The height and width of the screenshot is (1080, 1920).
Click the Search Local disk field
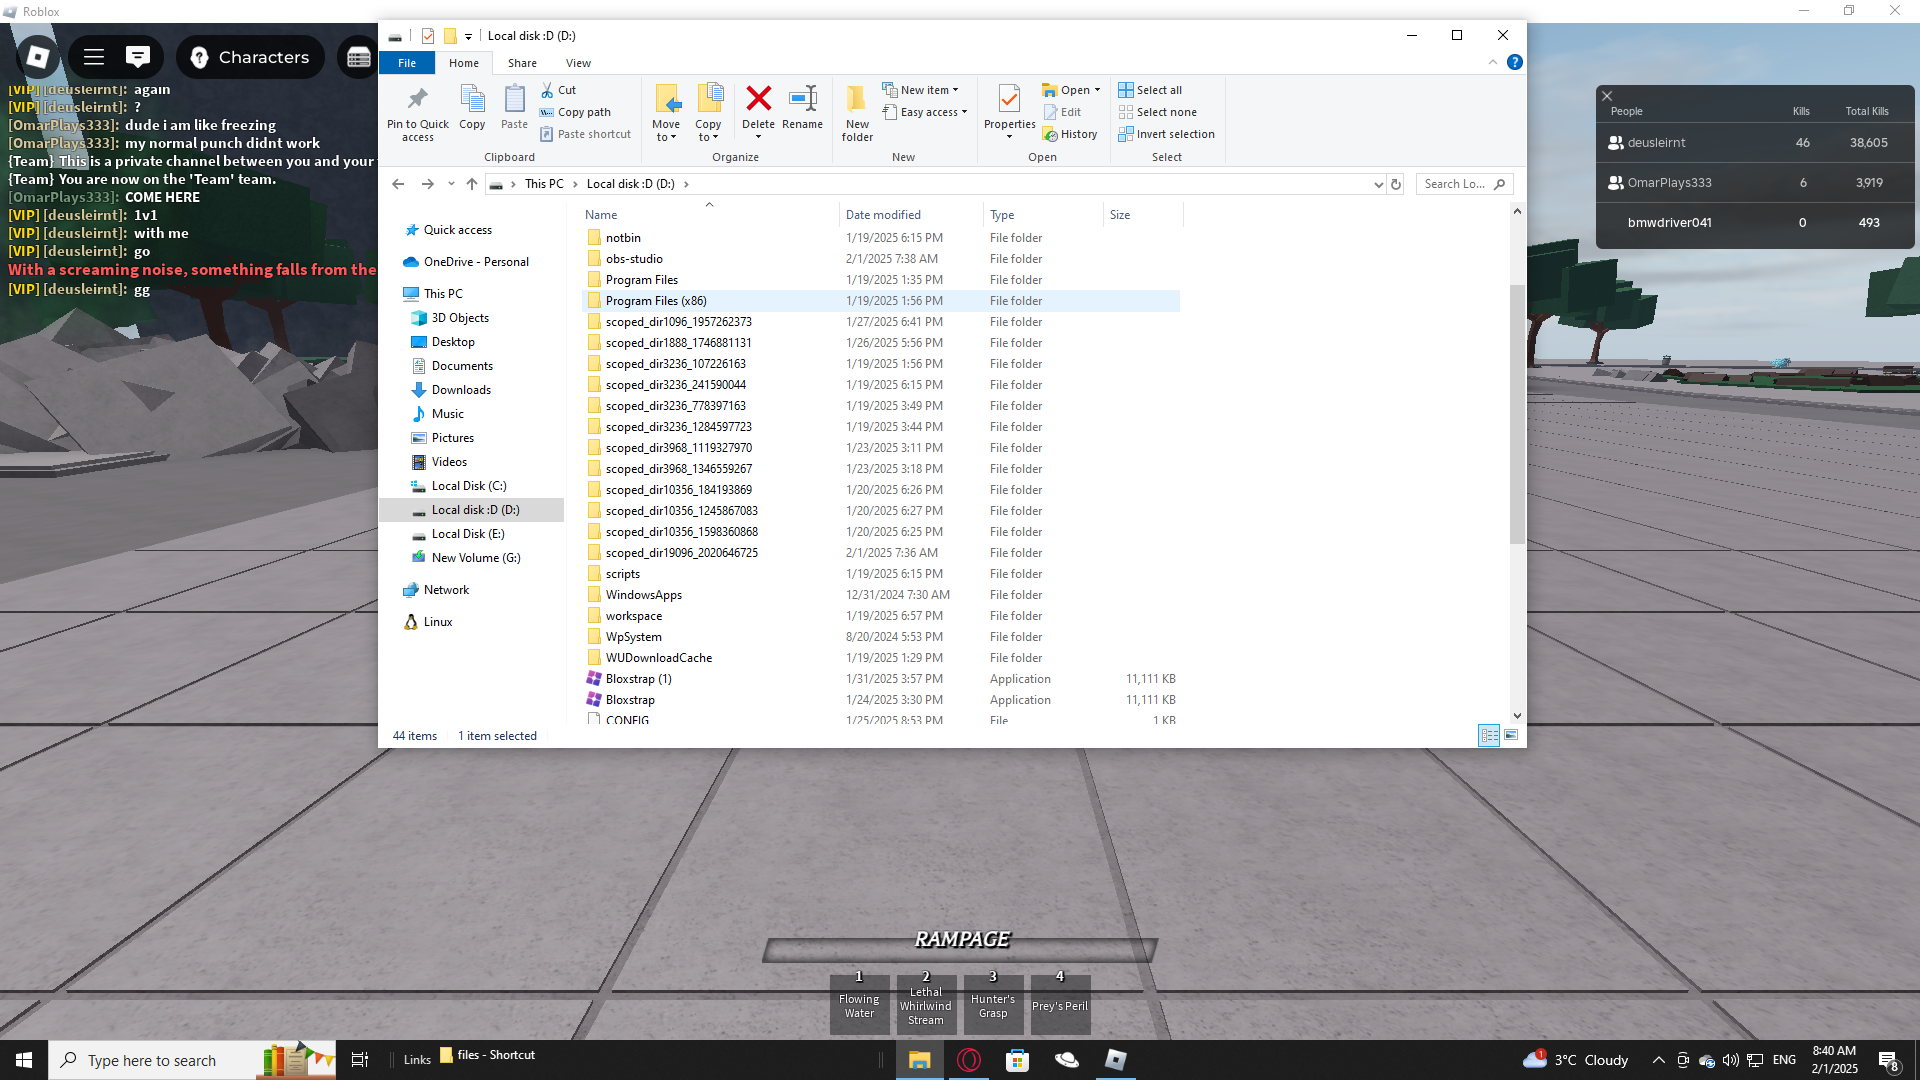(1455, 184)
